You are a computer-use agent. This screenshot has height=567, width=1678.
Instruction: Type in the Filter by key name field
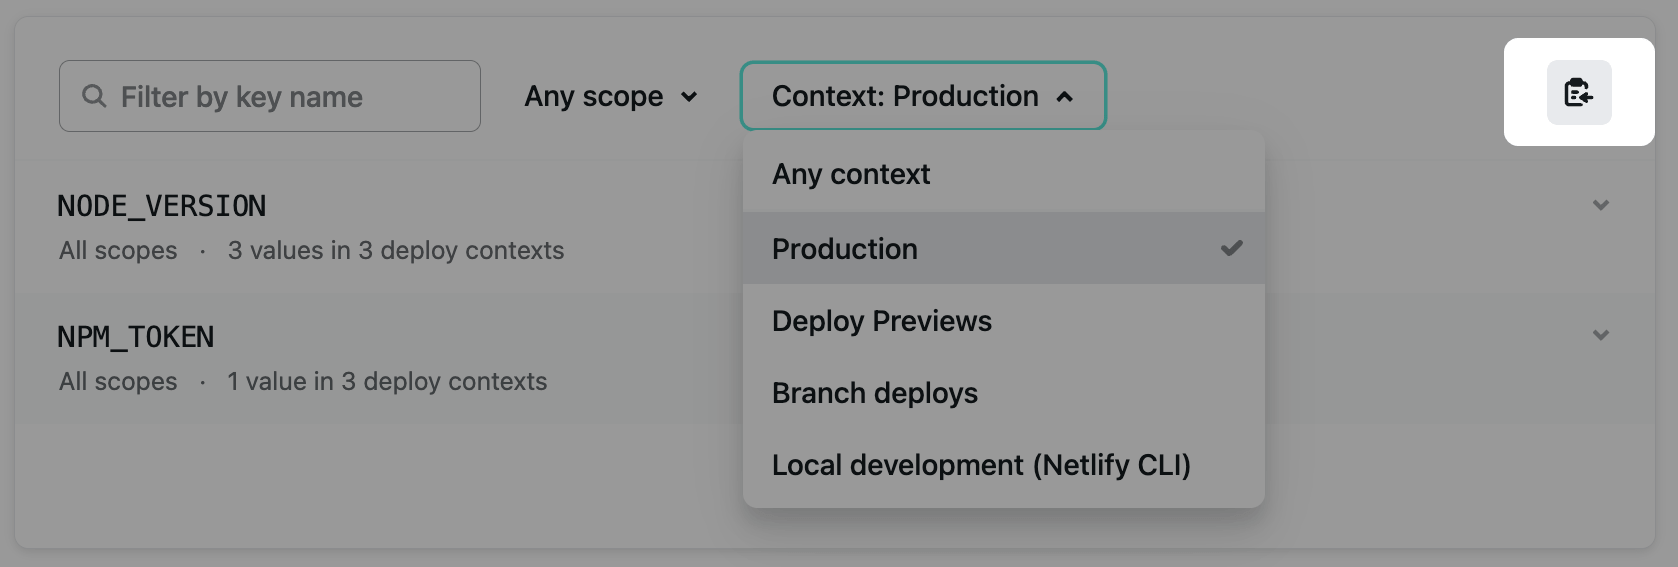click(290, 97)
